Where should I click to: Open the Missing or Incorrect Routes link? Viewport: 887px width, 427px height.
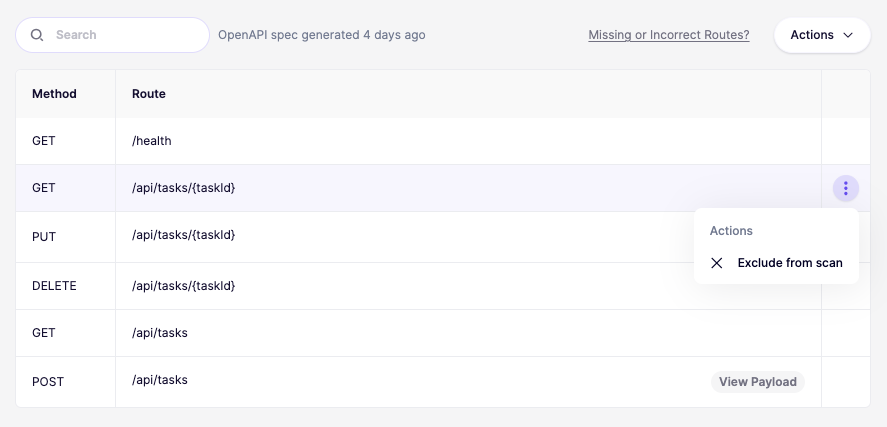click(668, 35)
